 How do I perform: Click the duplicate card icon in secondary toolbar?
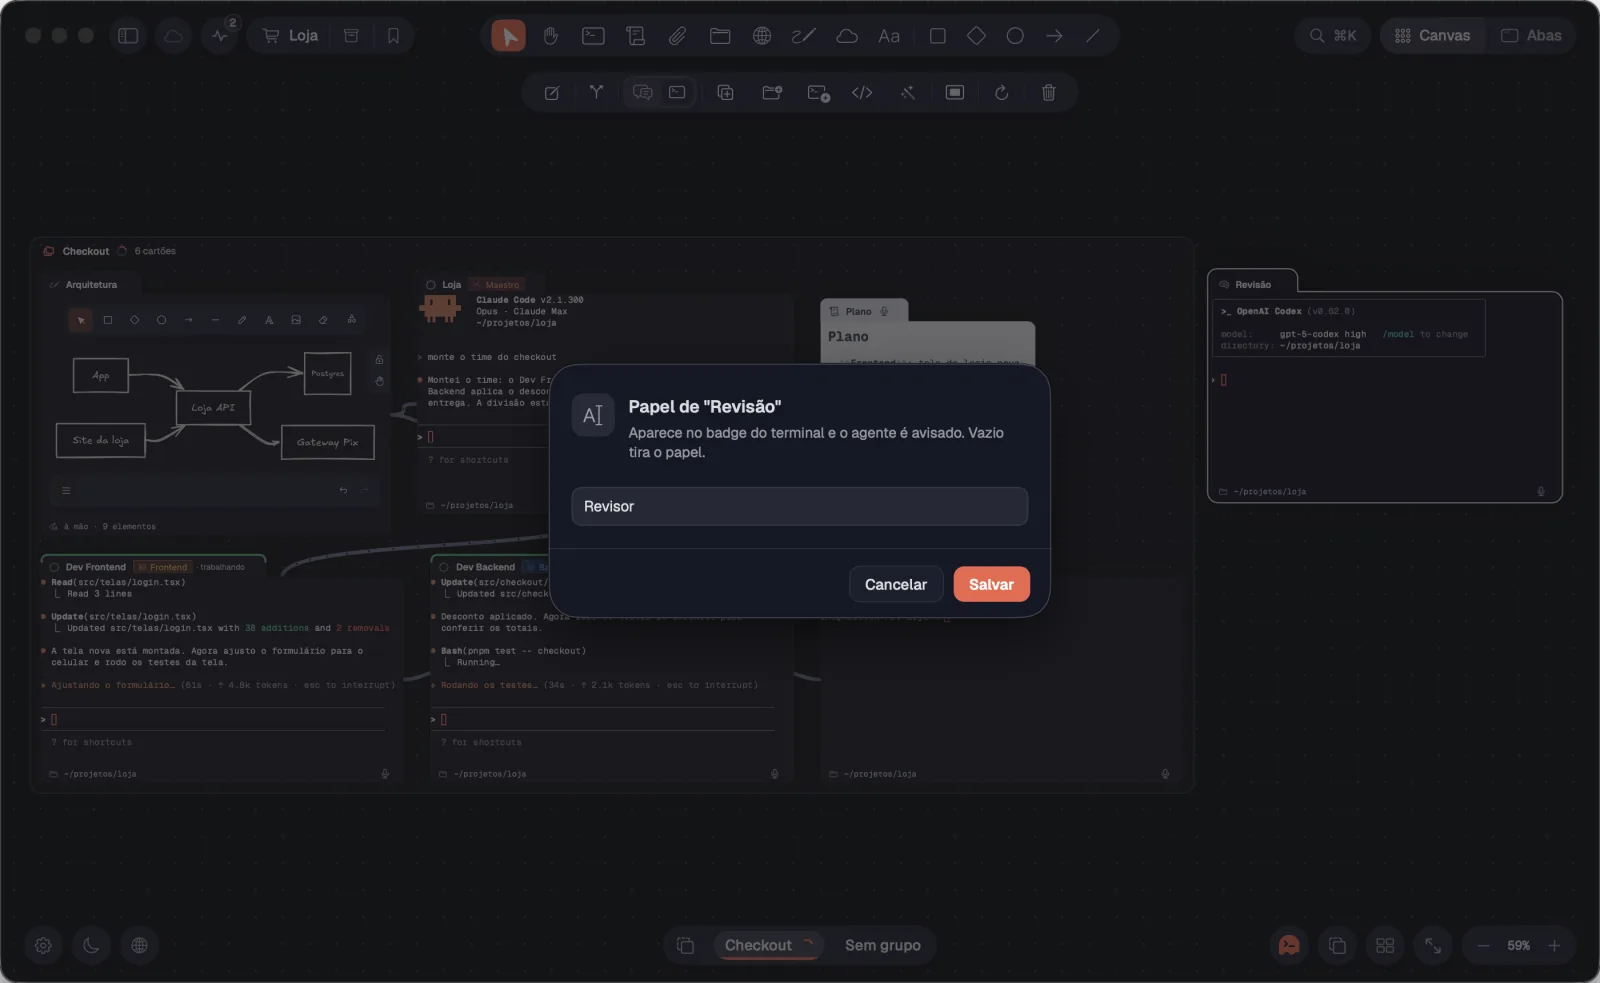[x=725, y=93]
